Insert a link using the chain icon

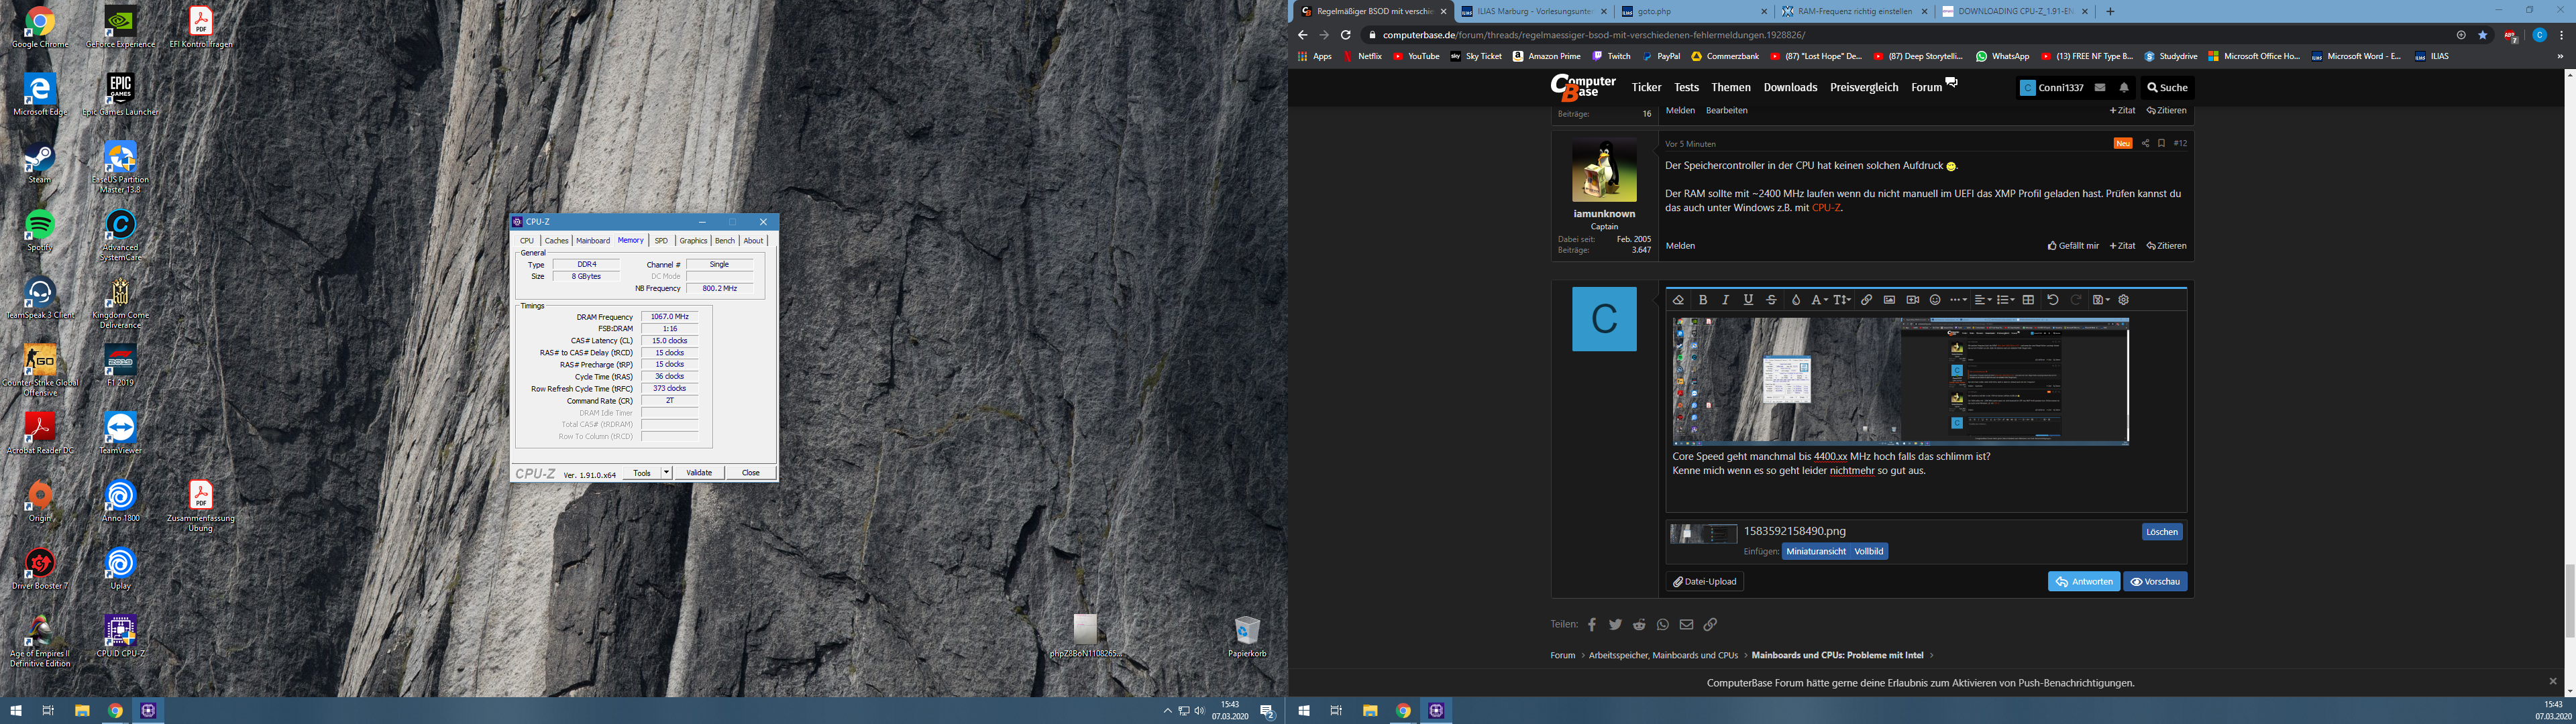point(1866,300)
